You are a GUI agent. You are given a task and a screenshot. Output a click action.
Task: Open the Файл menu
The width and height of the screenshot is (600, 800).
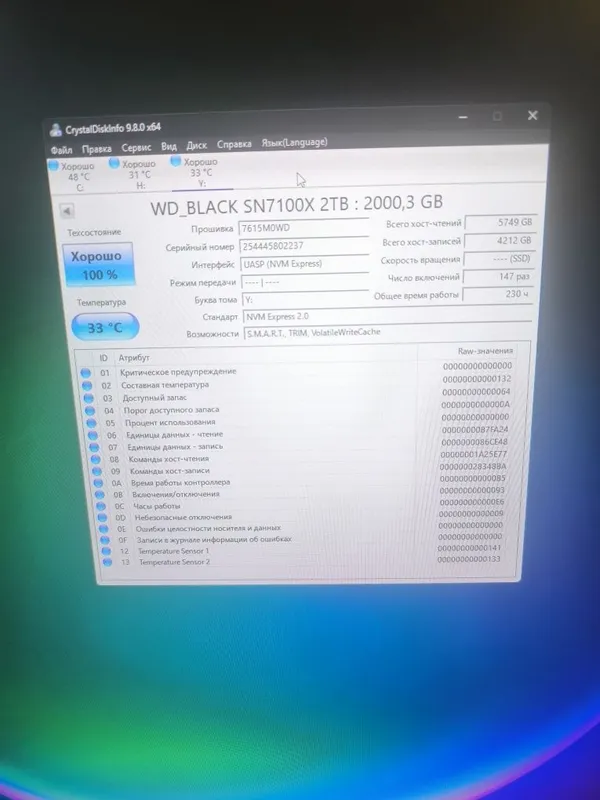point(61,150)
